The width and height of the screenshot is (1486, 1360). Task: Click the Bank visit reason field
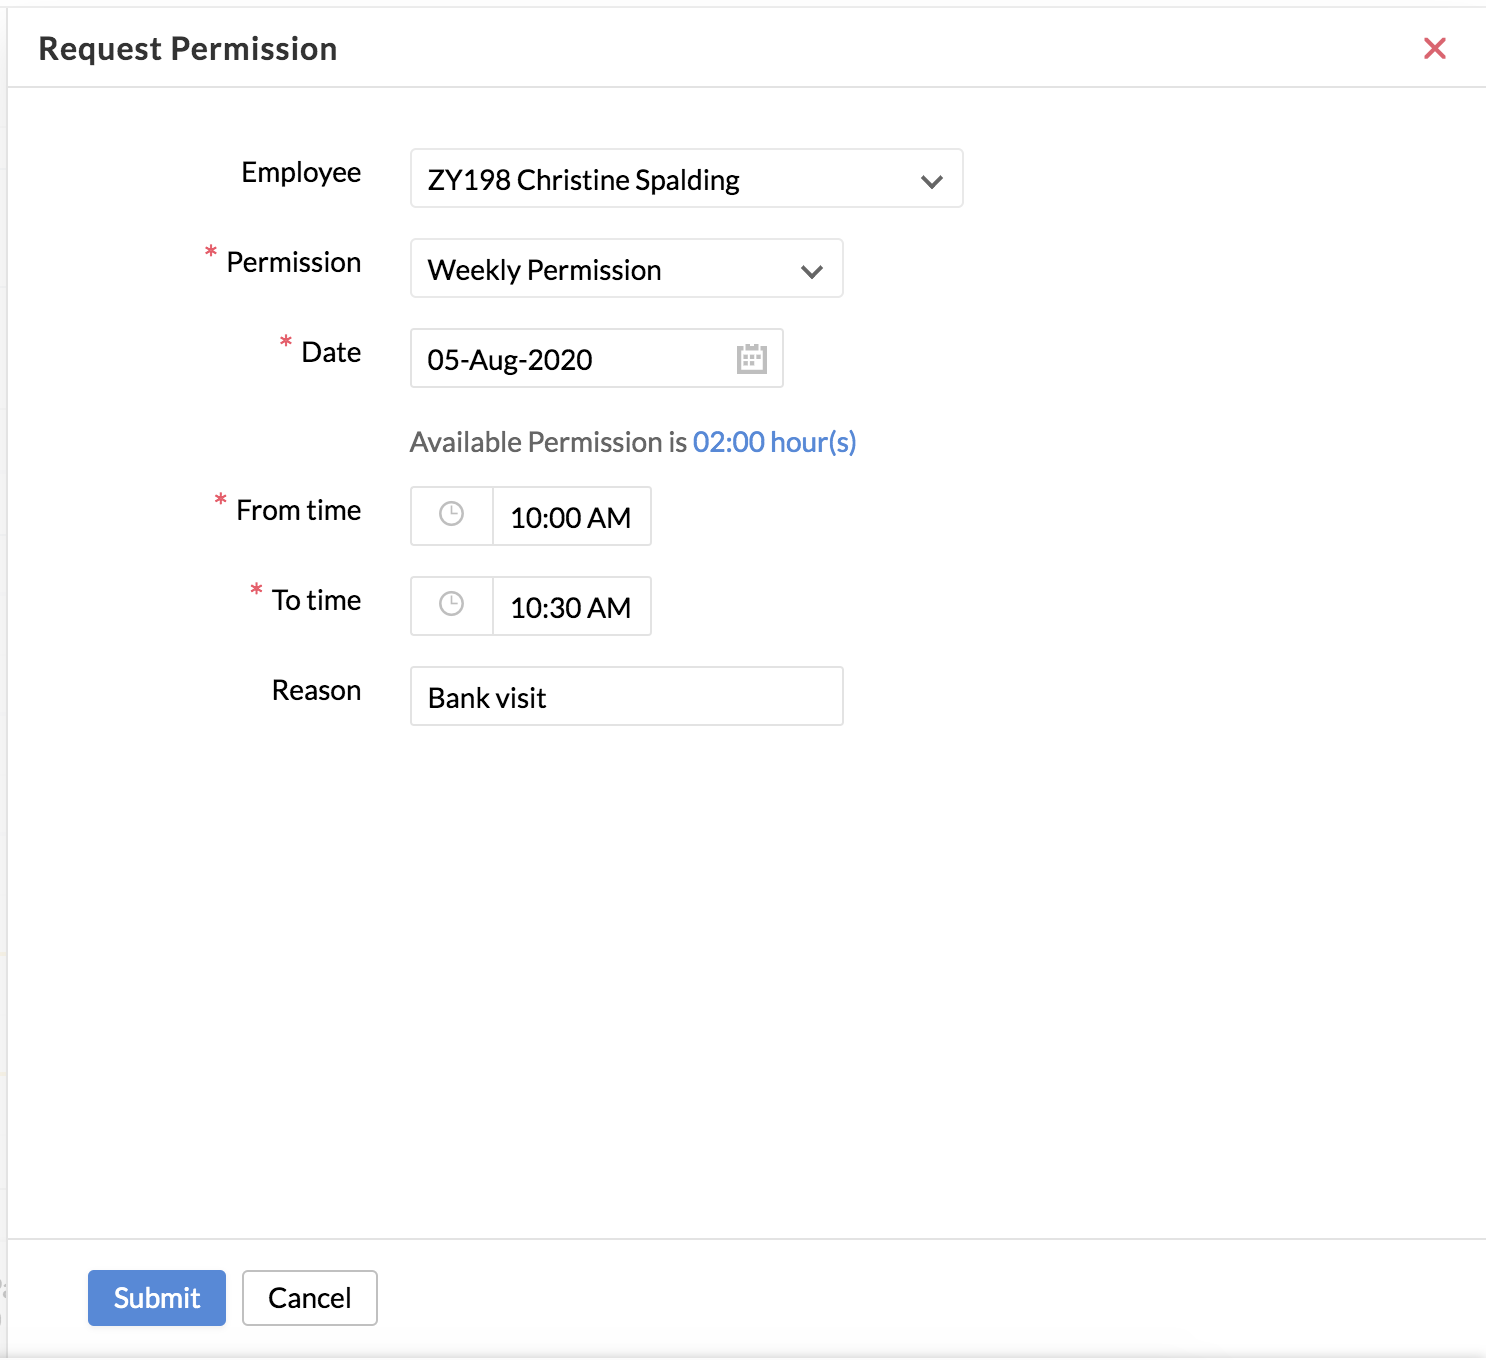tap(626, 697)
